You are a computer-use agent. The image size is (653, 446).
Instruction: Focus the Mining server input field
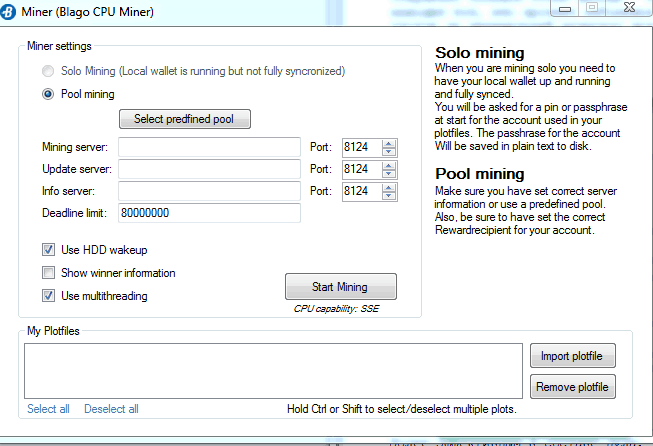pyautogui.click(x=209, y=147)
